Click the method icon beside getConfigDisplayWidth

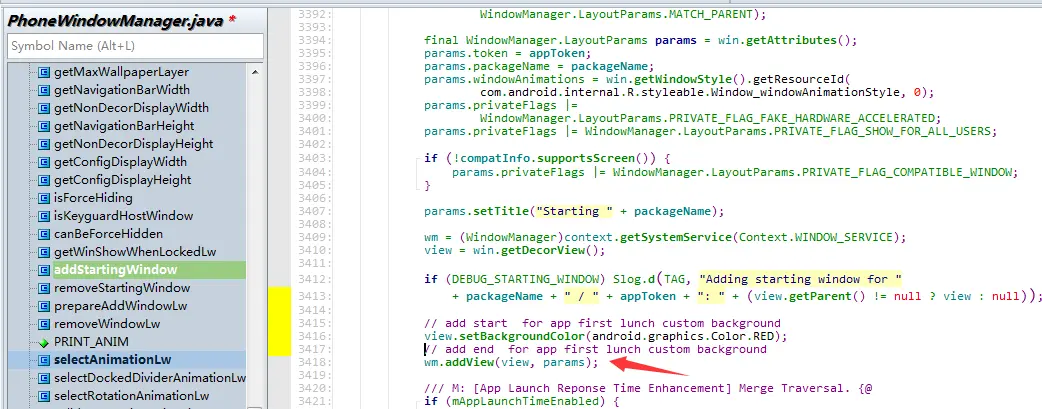point(44,162)
